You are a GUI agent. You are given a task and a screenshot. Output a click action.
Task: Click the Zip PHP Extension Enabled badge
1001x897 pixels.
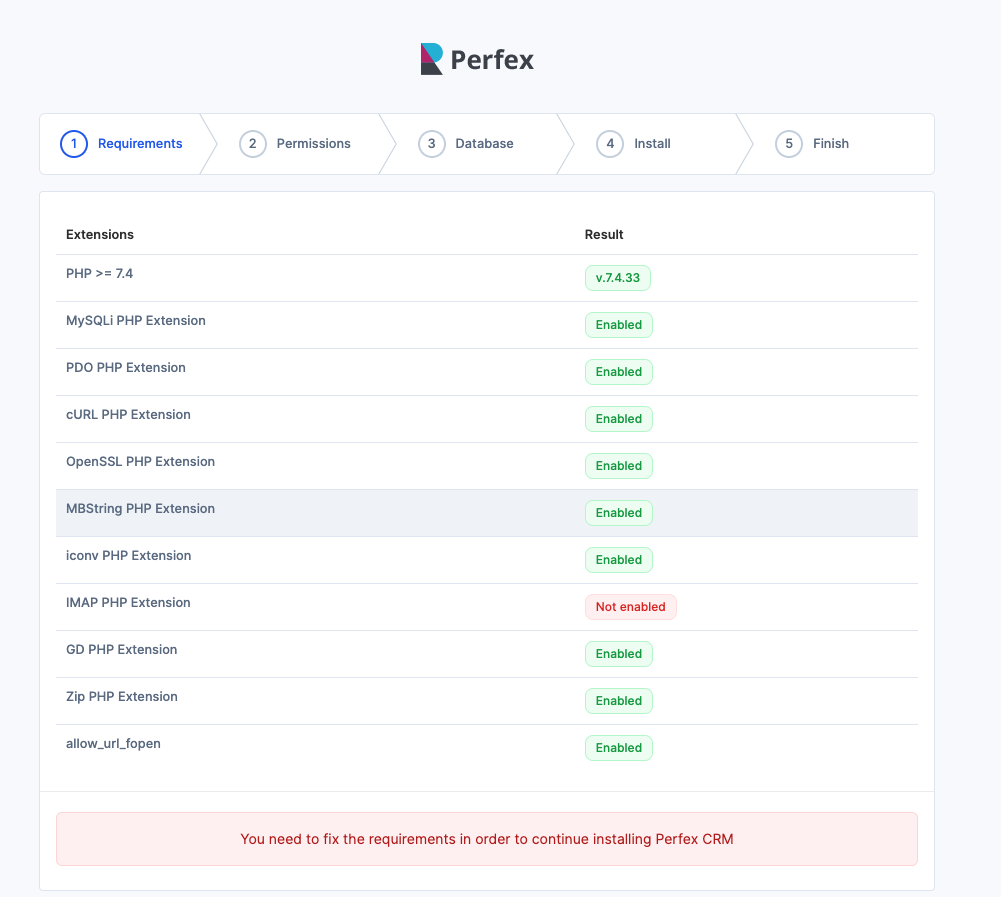(x=619, y=701)
